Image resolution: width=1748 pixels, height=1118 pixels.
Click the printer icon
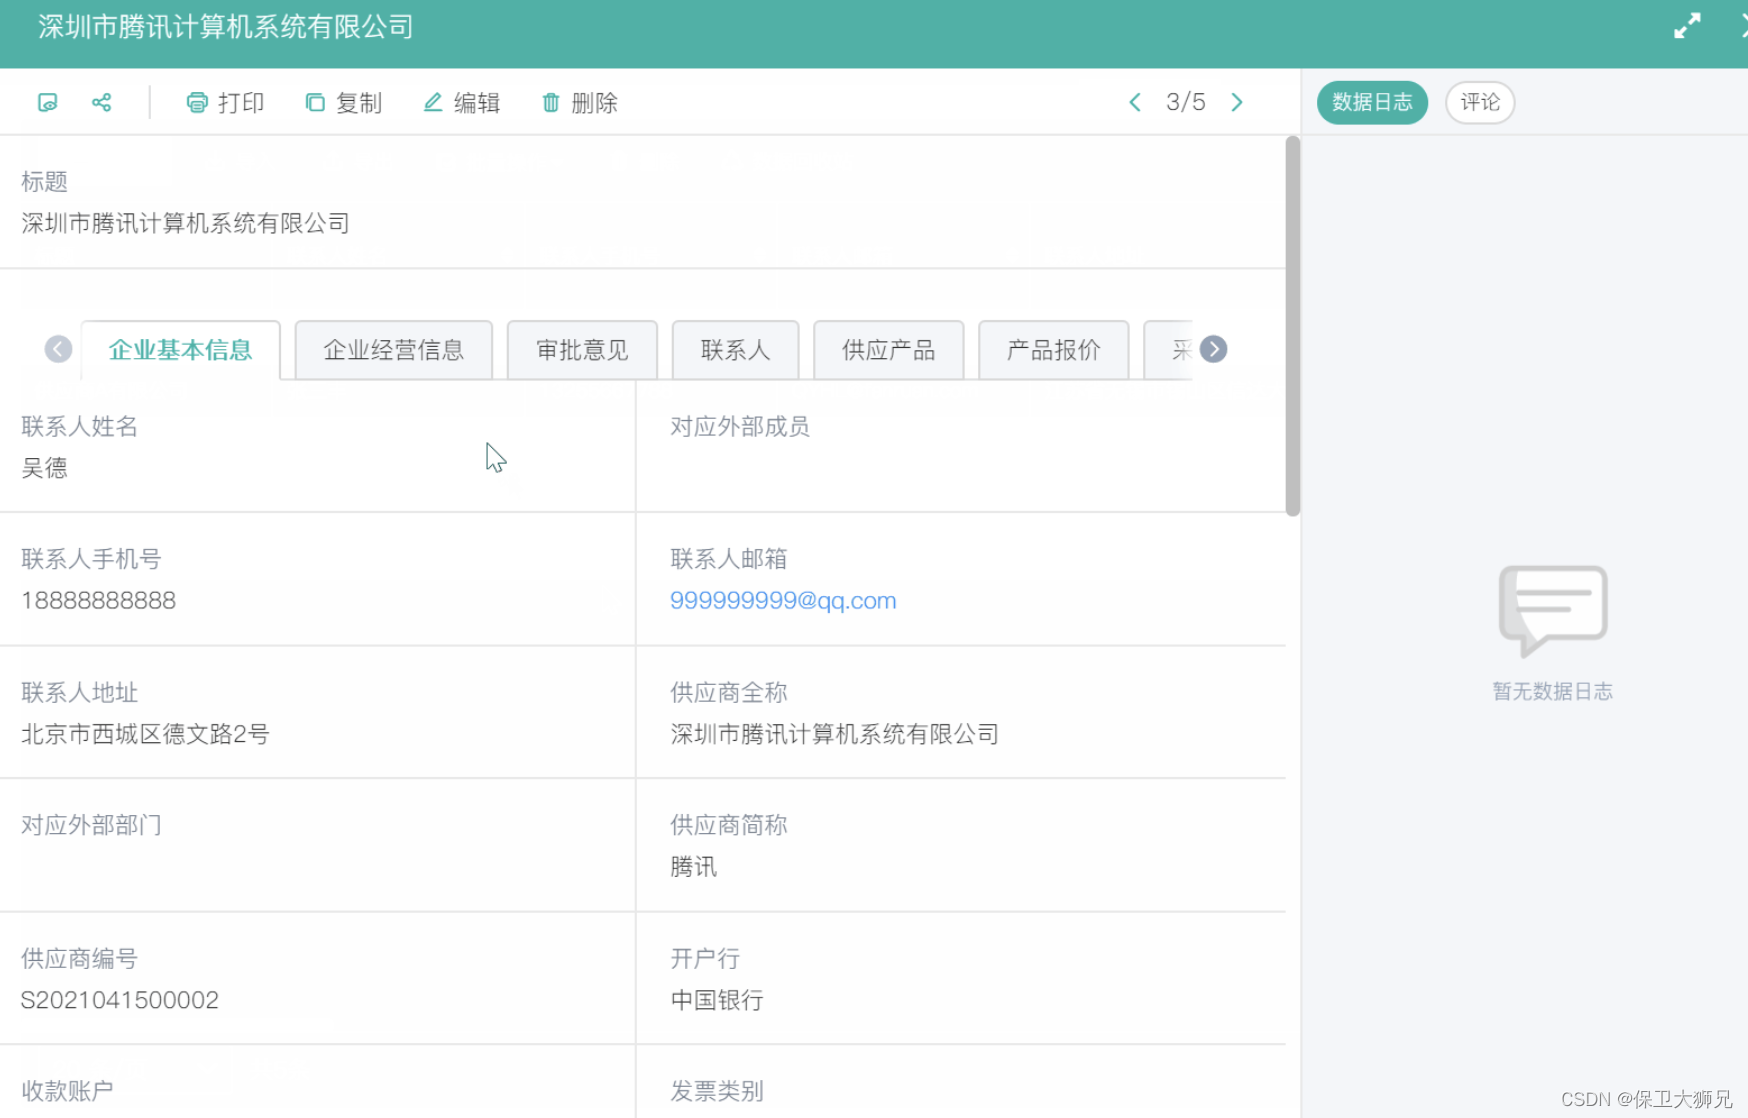(197, 102)
